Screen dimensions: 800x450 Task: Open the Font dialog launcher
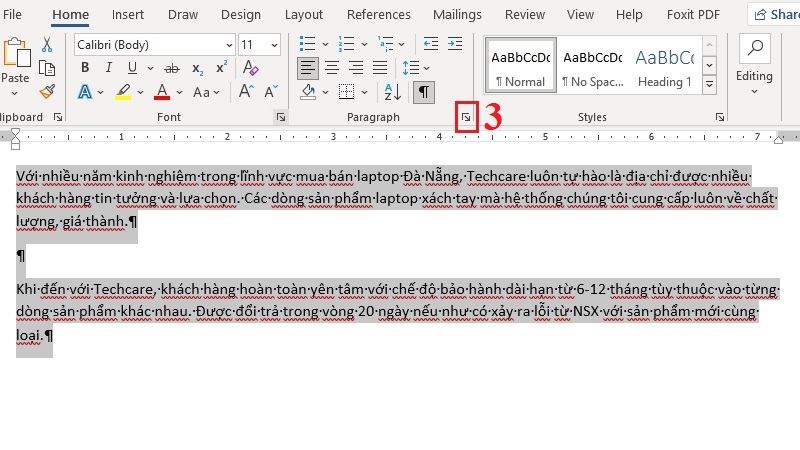tap(281, 117)
